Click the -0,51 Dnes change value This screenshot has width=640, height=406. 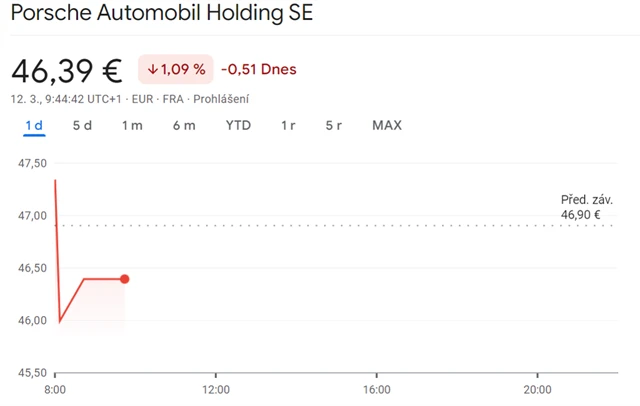click(258, 70)
